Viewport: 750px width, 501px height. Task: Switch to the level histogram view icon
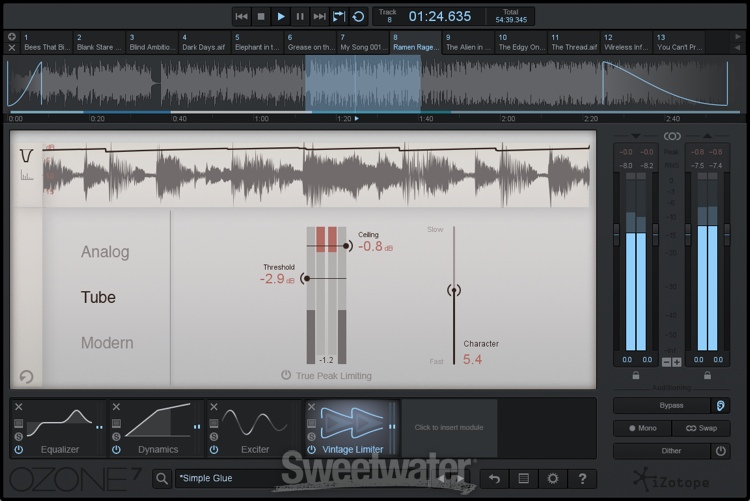(27, 176)
